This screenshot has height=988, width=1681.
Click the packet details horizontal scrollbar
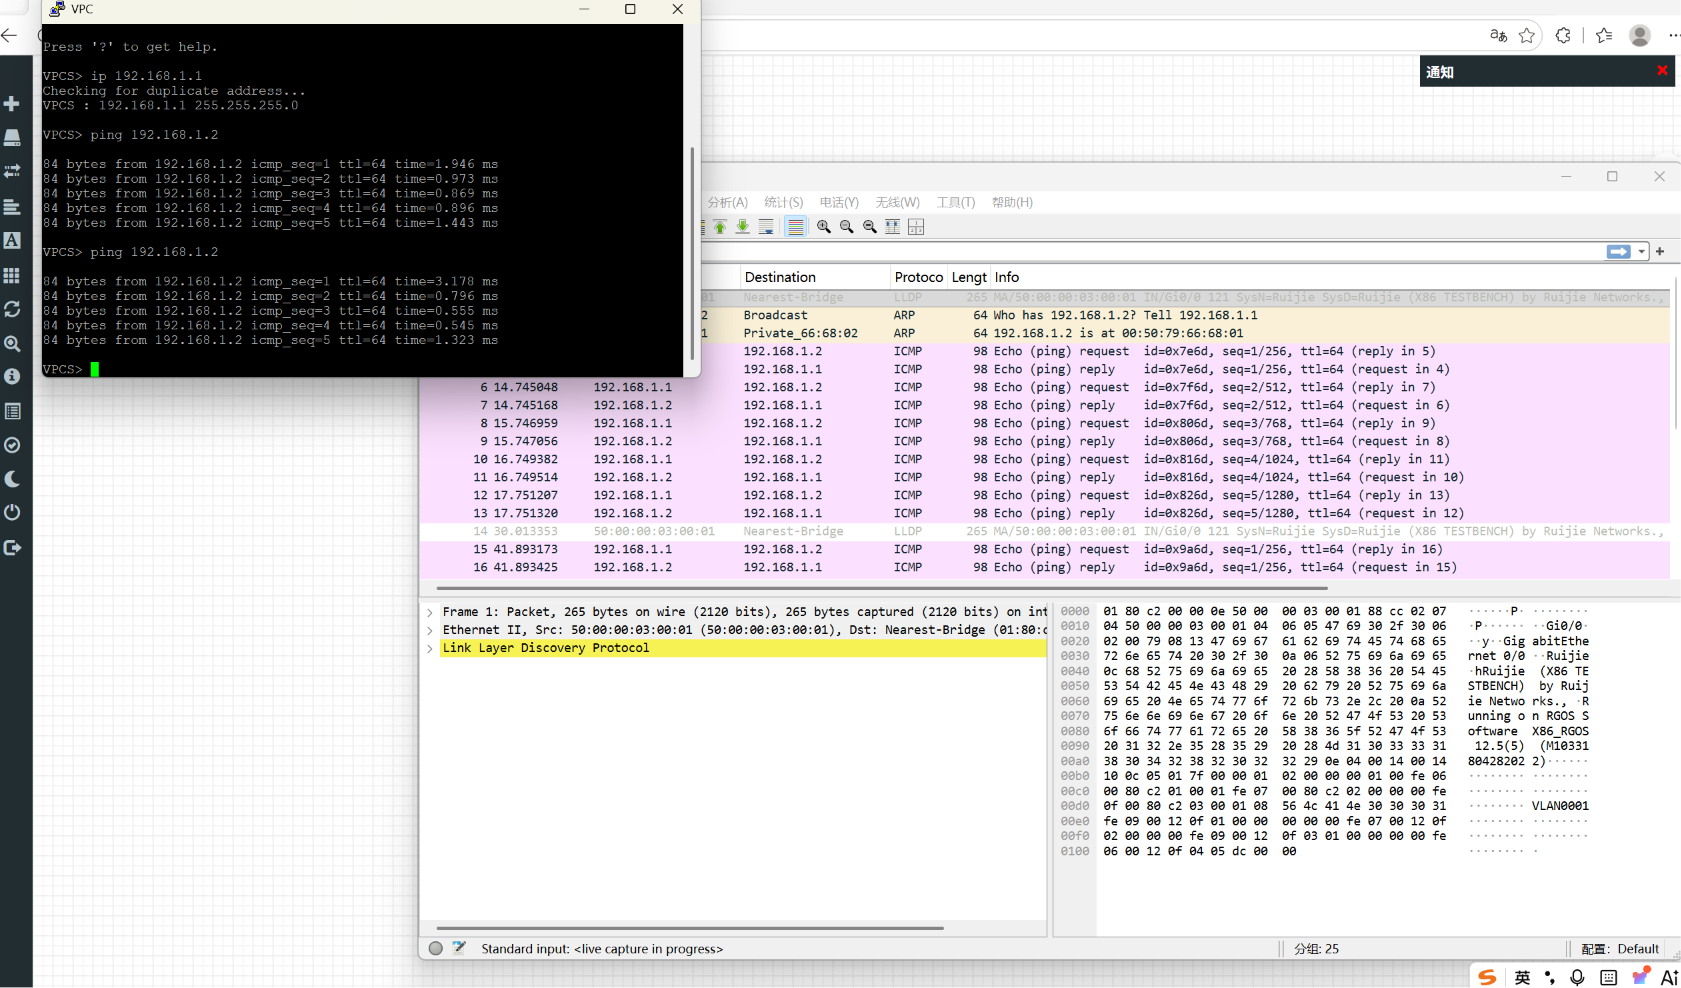click(690, 928)
